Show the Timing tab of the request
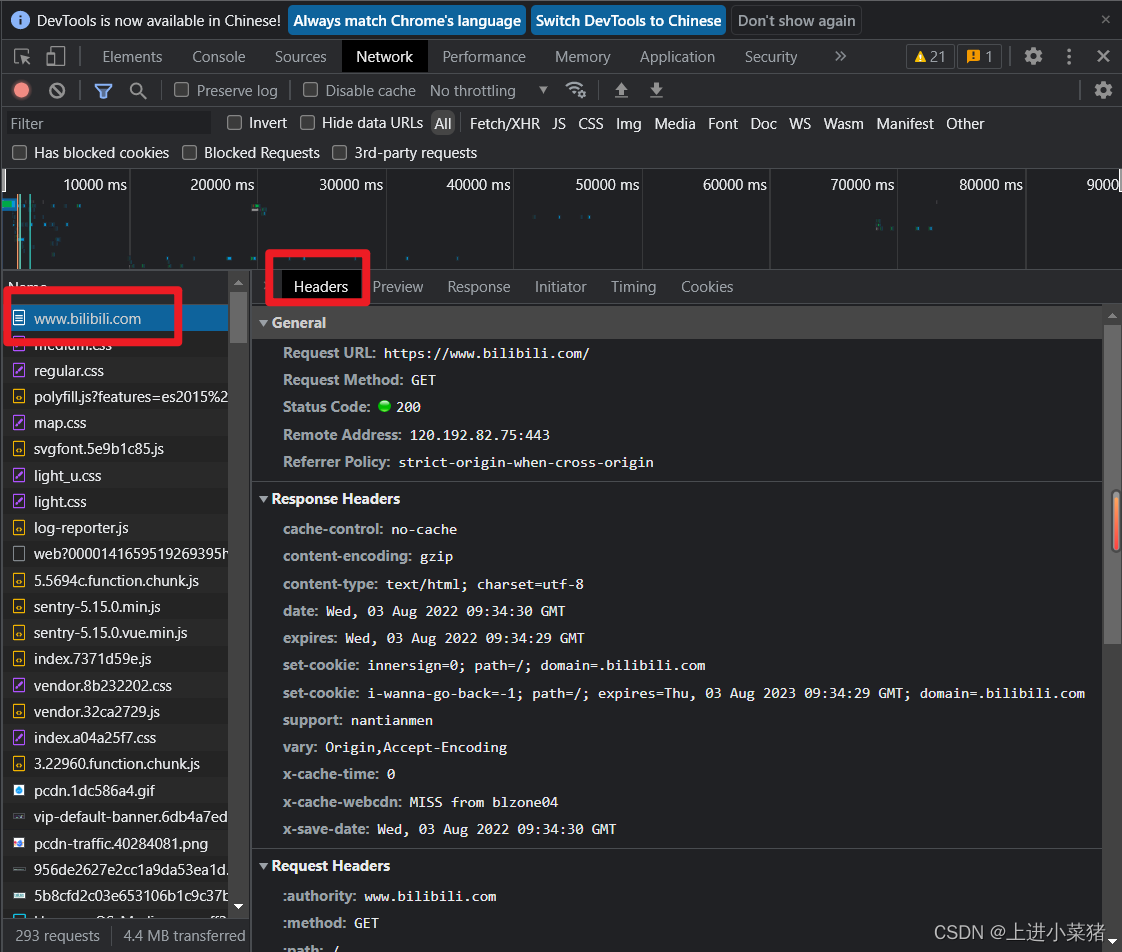Screen dimensions: 1122x952 point(633,287)
